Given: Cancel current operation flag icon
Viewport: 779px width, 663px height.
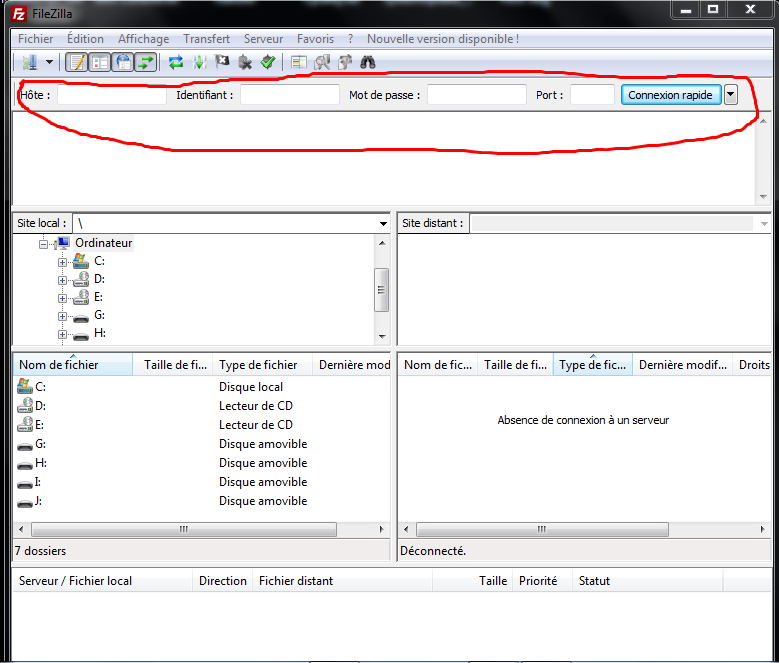Looking at the screenshot, I should pos(222,62).
